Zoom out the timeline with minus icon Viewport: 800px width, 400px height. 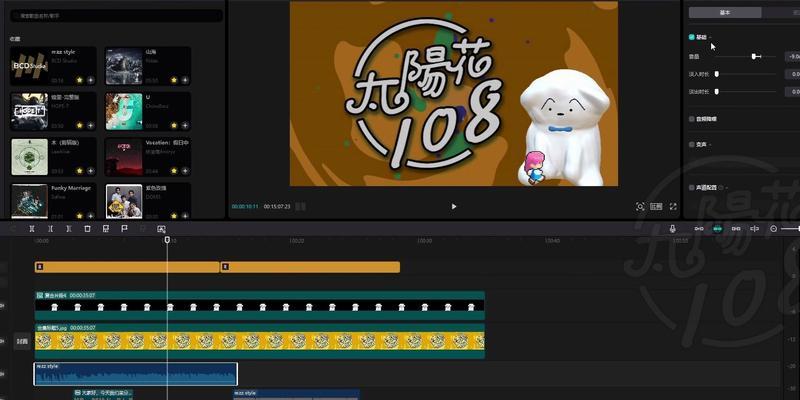tap(773, 229)
